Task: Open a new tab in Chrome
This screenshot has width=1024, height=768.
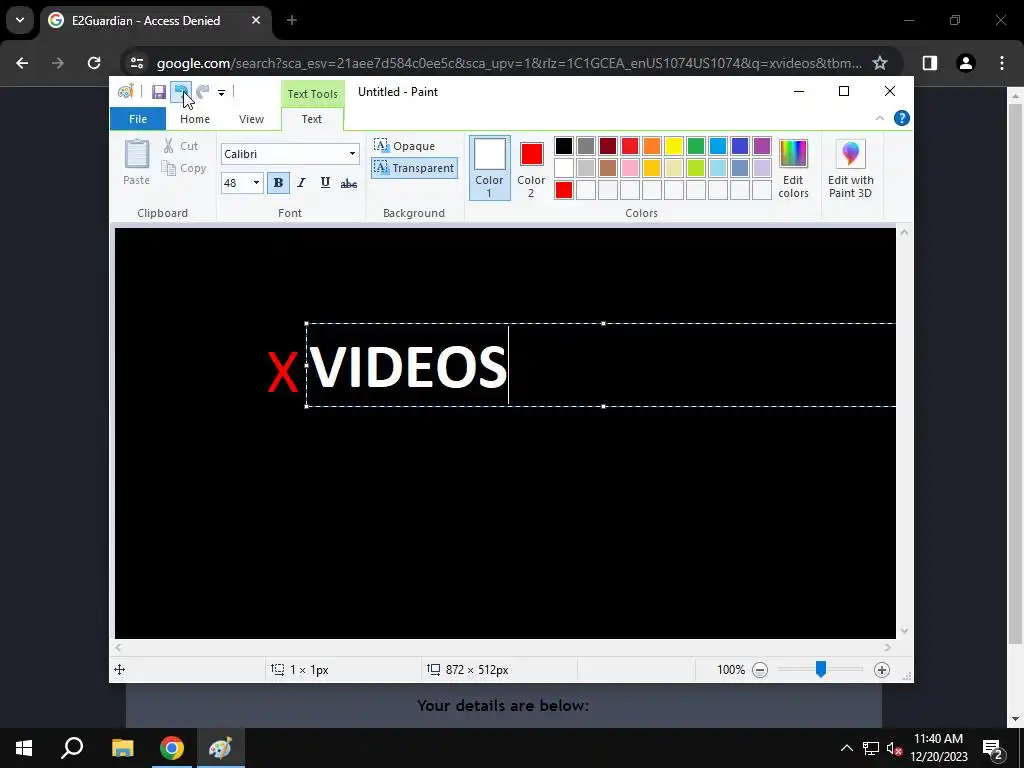Action: coord(292,20)
